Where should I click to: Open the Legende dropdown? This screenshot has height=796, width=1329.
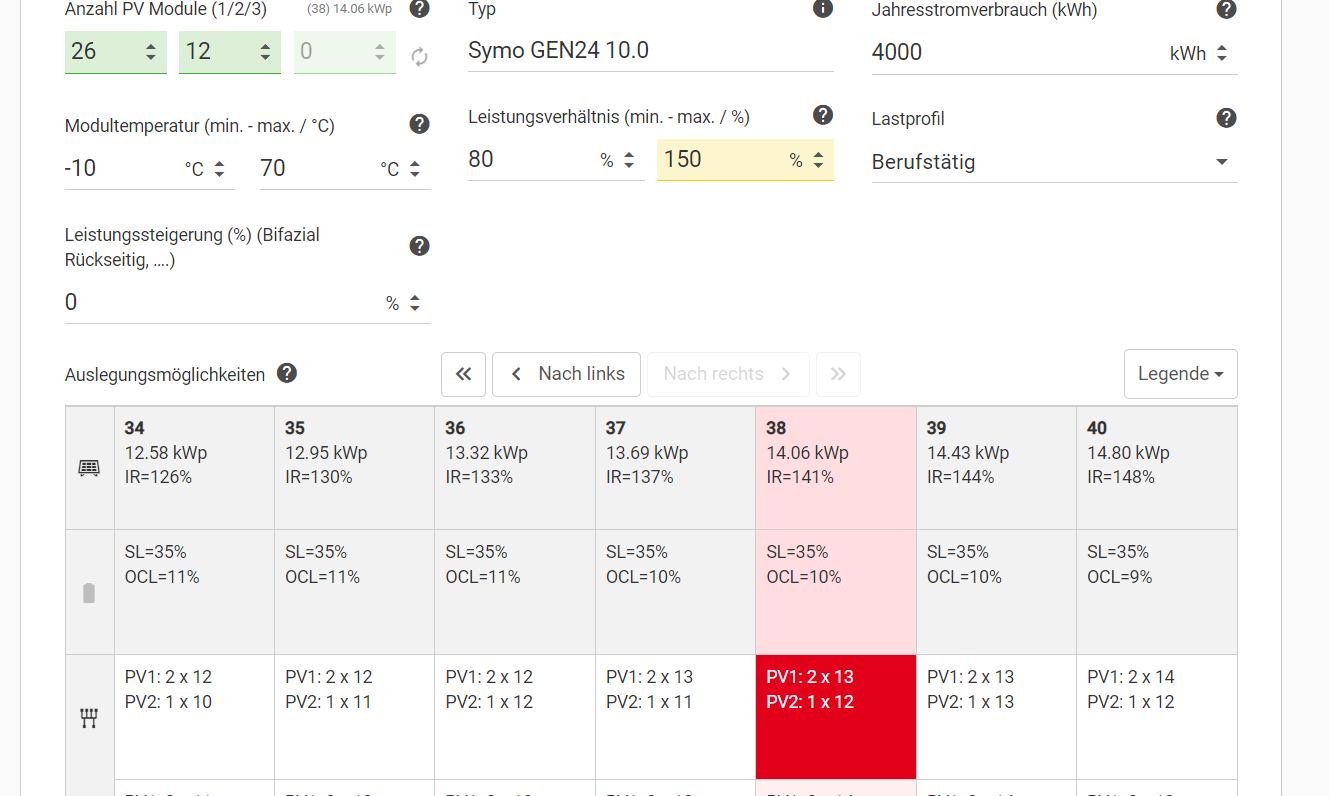click(1181, 374)
